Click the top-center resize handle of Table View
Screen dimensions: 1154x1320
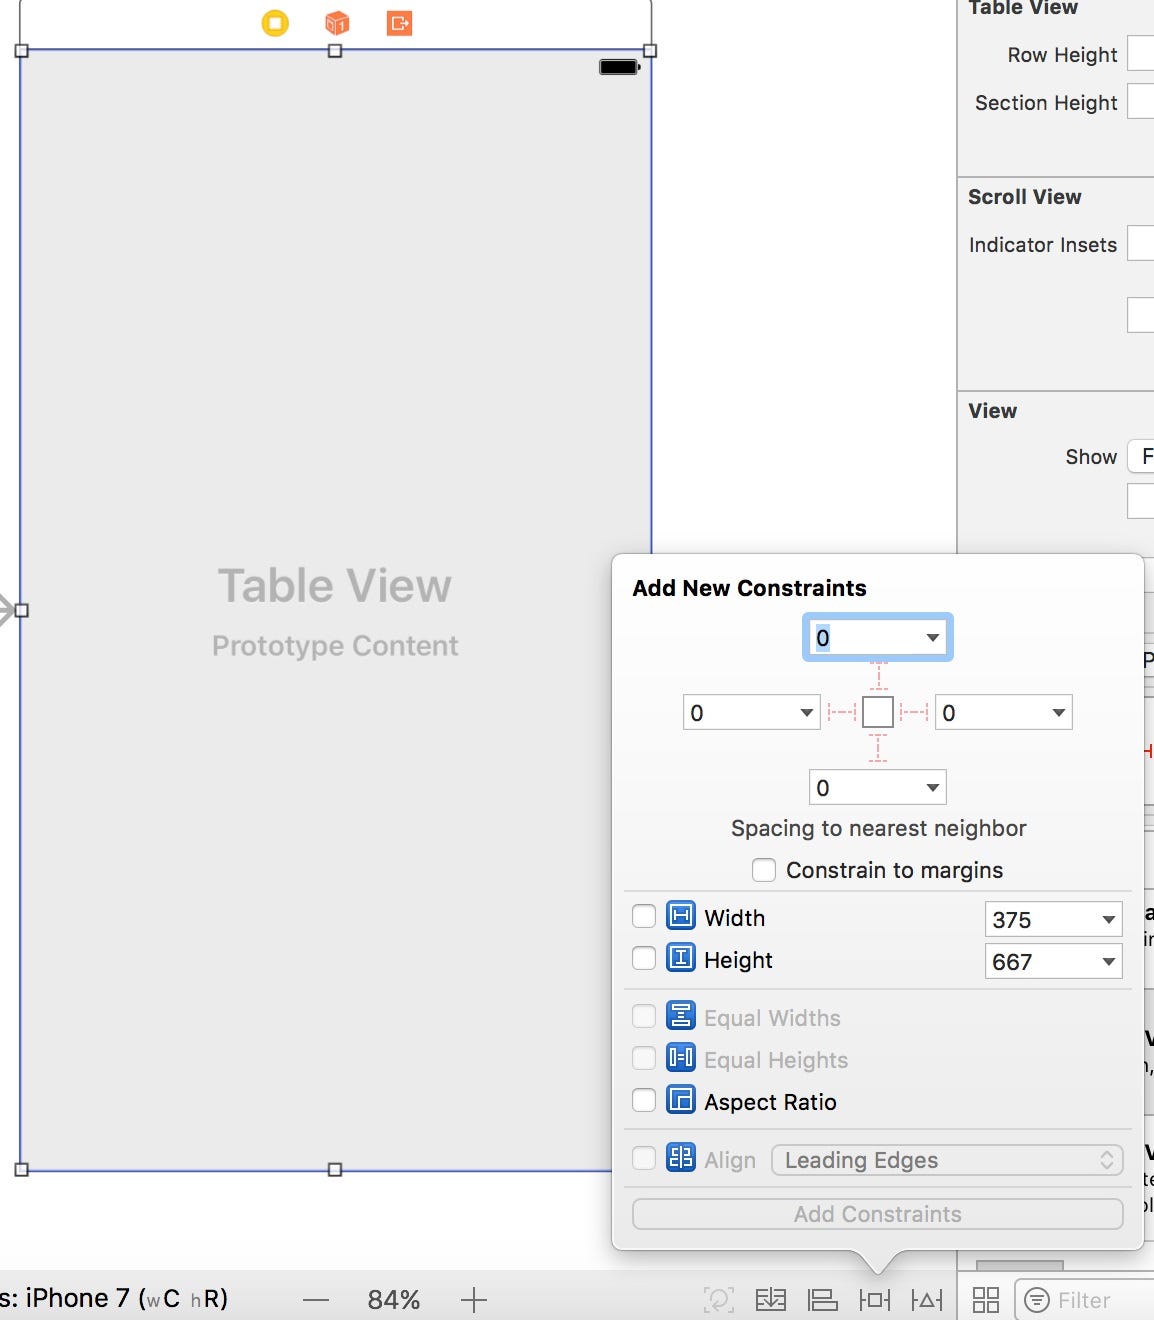tap(335, 50)
